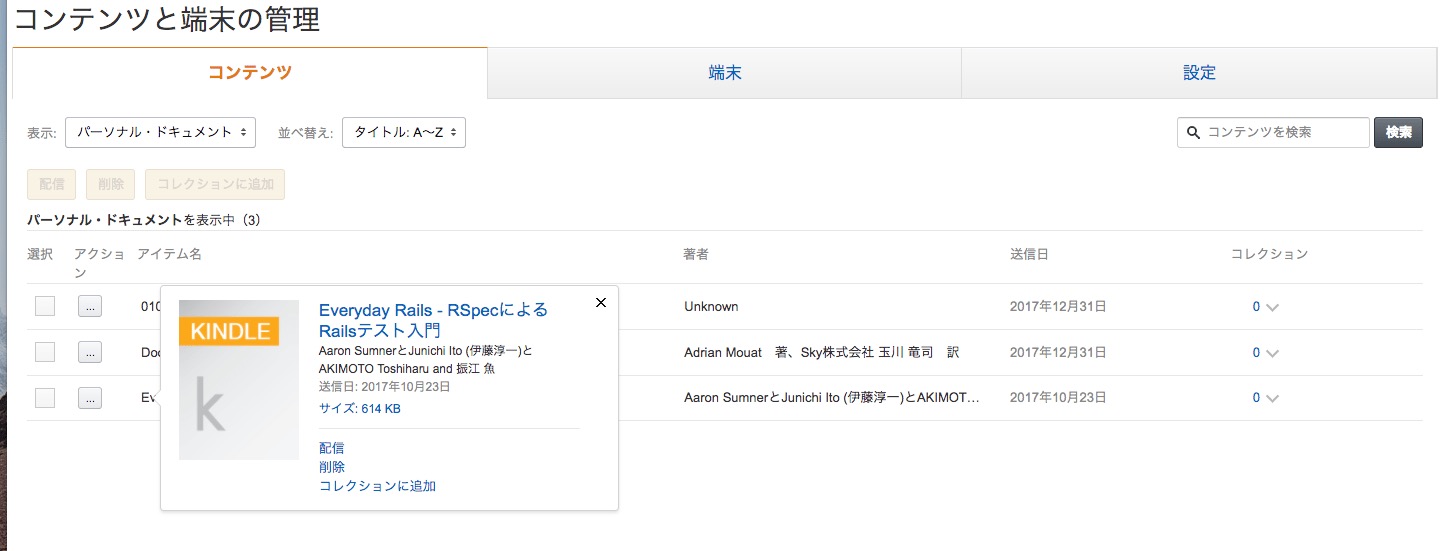Expand collection chevron in the Aaron Sumner row
The height and width of the screenshot is (551, 1443).
click(x=1272, y=399)
